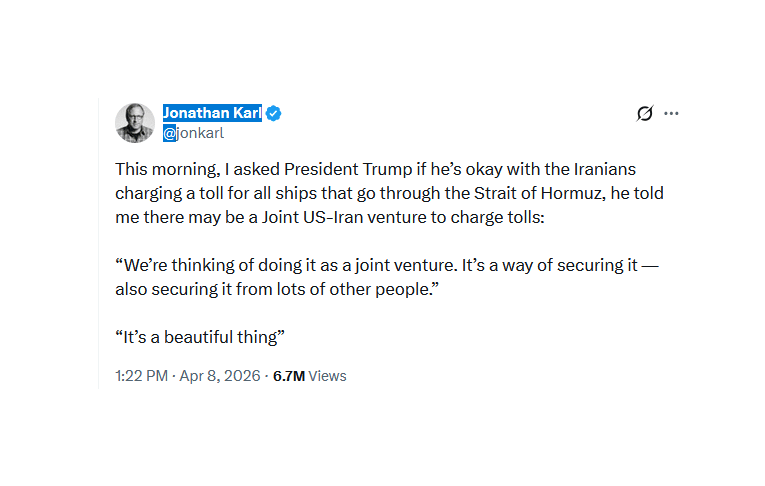Screen dimensions: 765x486
Task: Open the three-dot More options menu
Action: [672, 114]
